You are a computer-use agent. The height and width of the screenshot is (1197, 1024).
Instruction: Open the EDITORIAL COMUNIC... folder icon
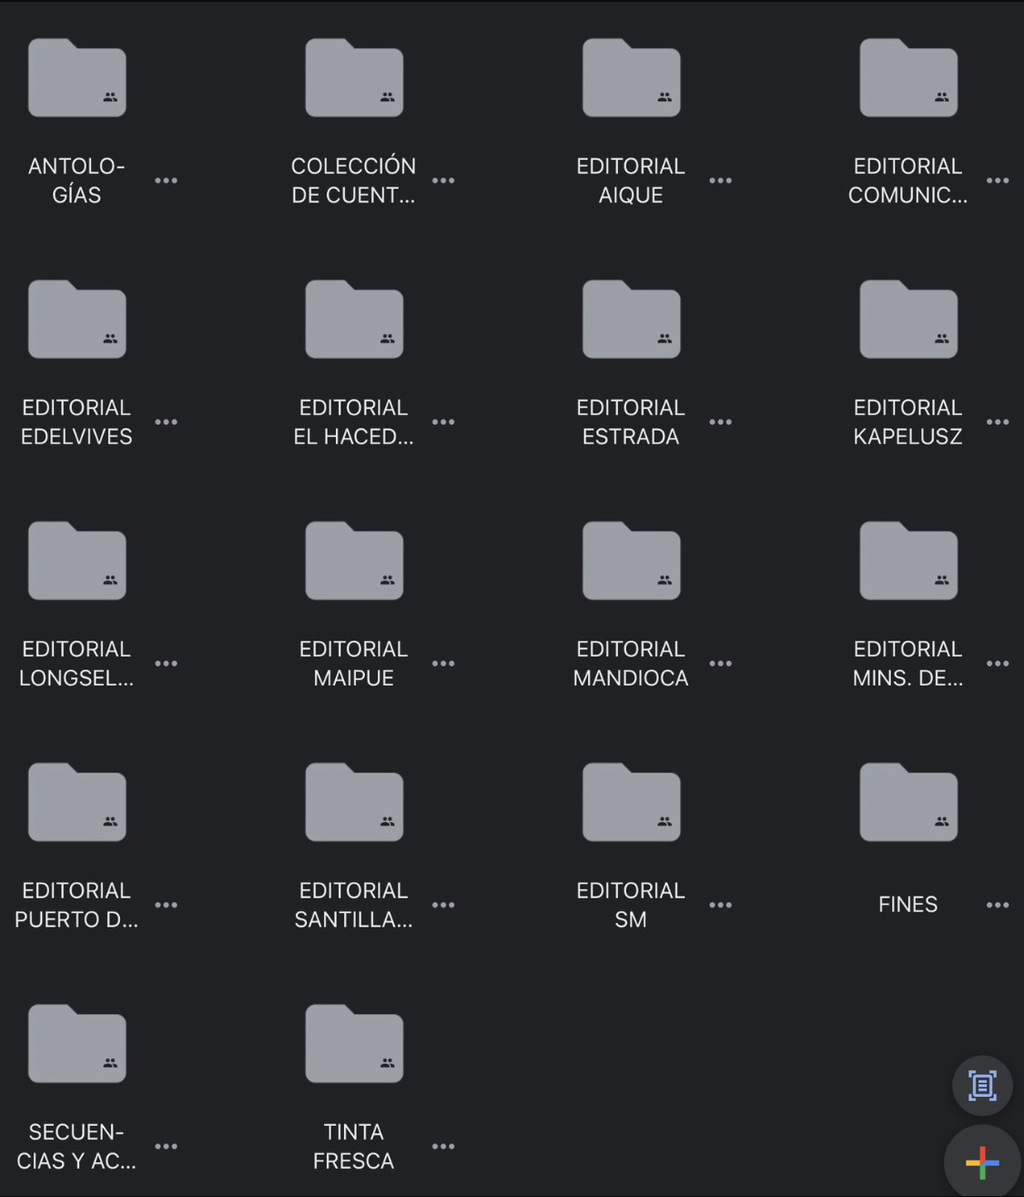(x=909, y=77)
